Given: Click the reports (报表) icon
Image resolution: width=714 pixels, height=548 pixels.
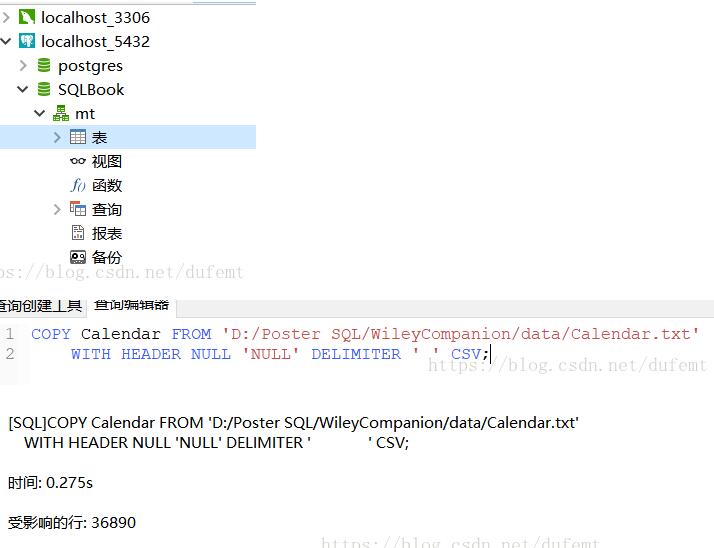Looking at the screenshot, I should tap(78, 233).
